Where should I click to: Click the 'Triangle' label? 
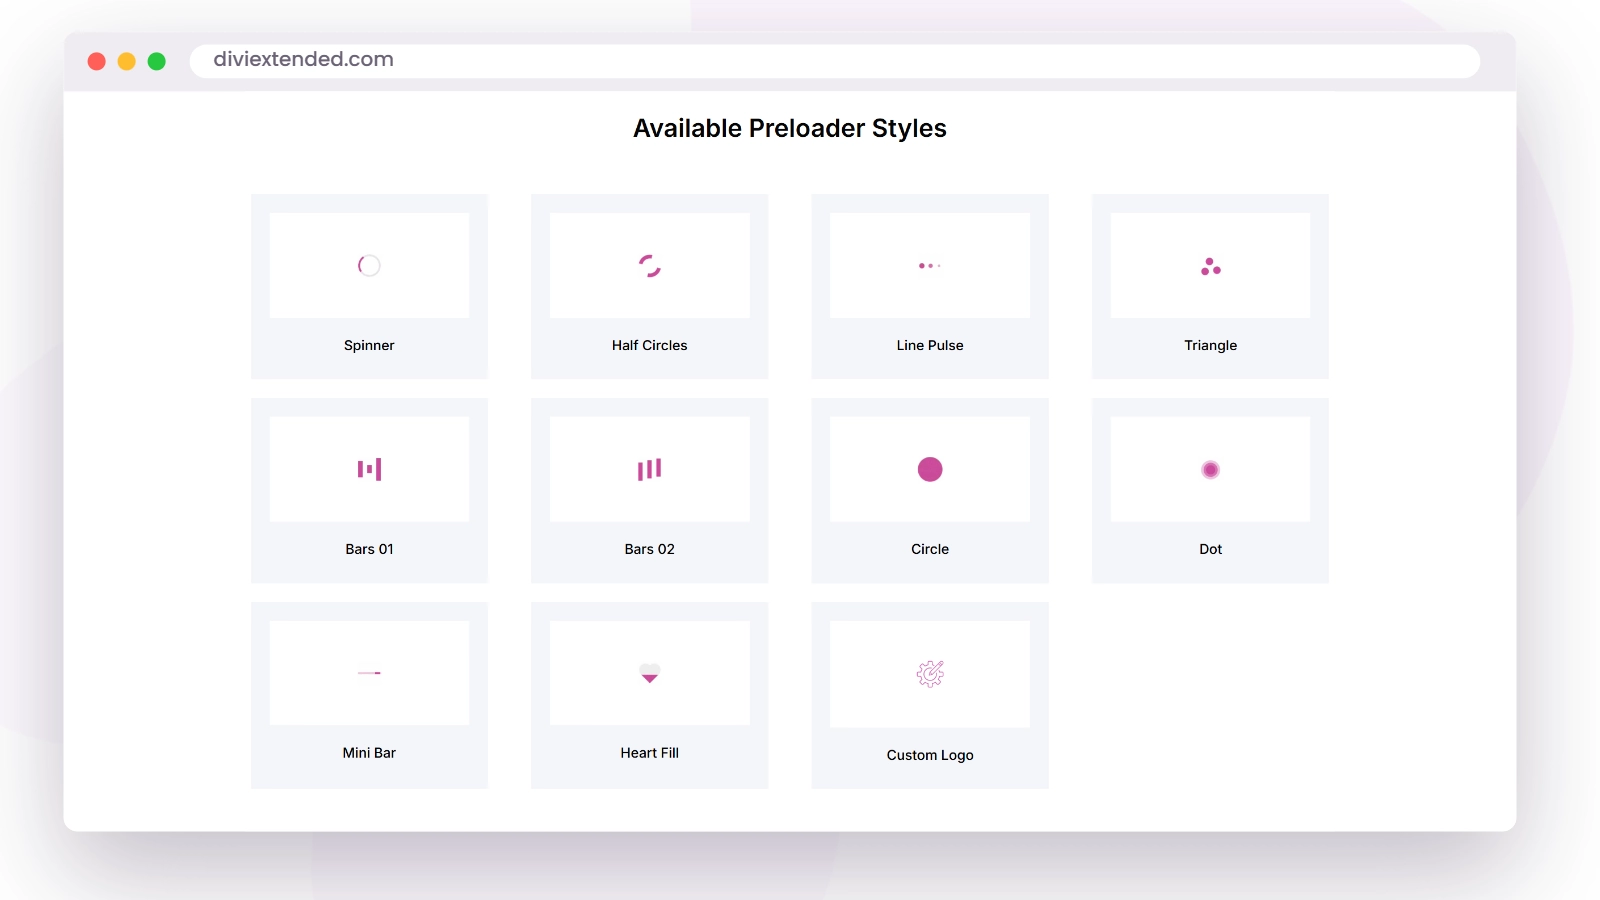coord(1211,345)
